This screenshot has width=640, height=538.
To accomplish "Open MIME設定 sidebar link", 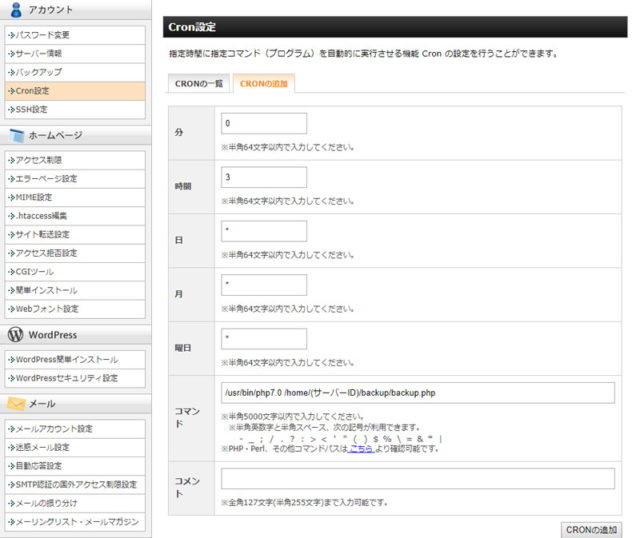I will click(x=75, y=197).
